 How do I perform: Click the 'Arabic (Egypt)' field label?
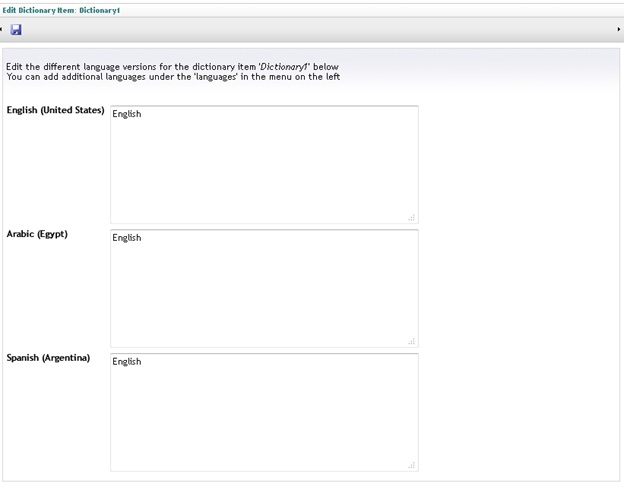click(x=37, y=235)
